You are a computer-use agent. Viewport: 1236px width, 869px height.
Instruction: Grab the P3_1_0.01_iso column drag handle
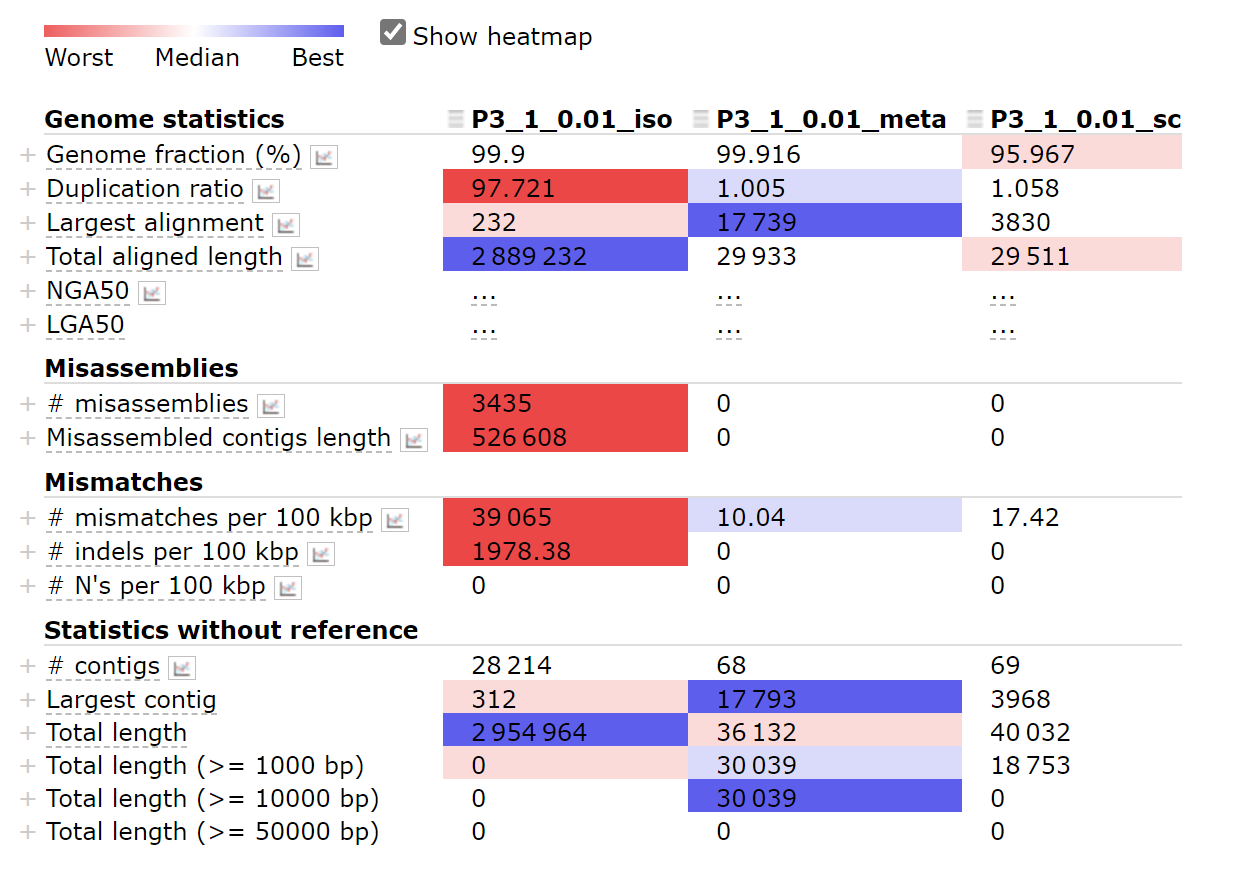tap(456, 120)
